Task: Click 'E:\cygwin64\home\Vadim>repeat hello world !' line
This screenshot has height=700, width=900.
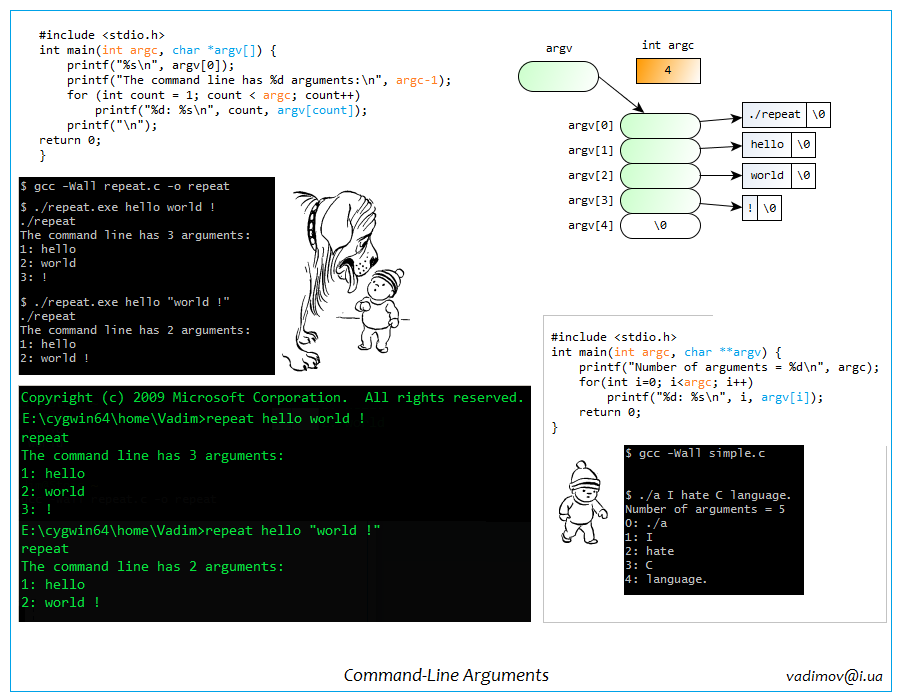Action: tap(193, 419)
